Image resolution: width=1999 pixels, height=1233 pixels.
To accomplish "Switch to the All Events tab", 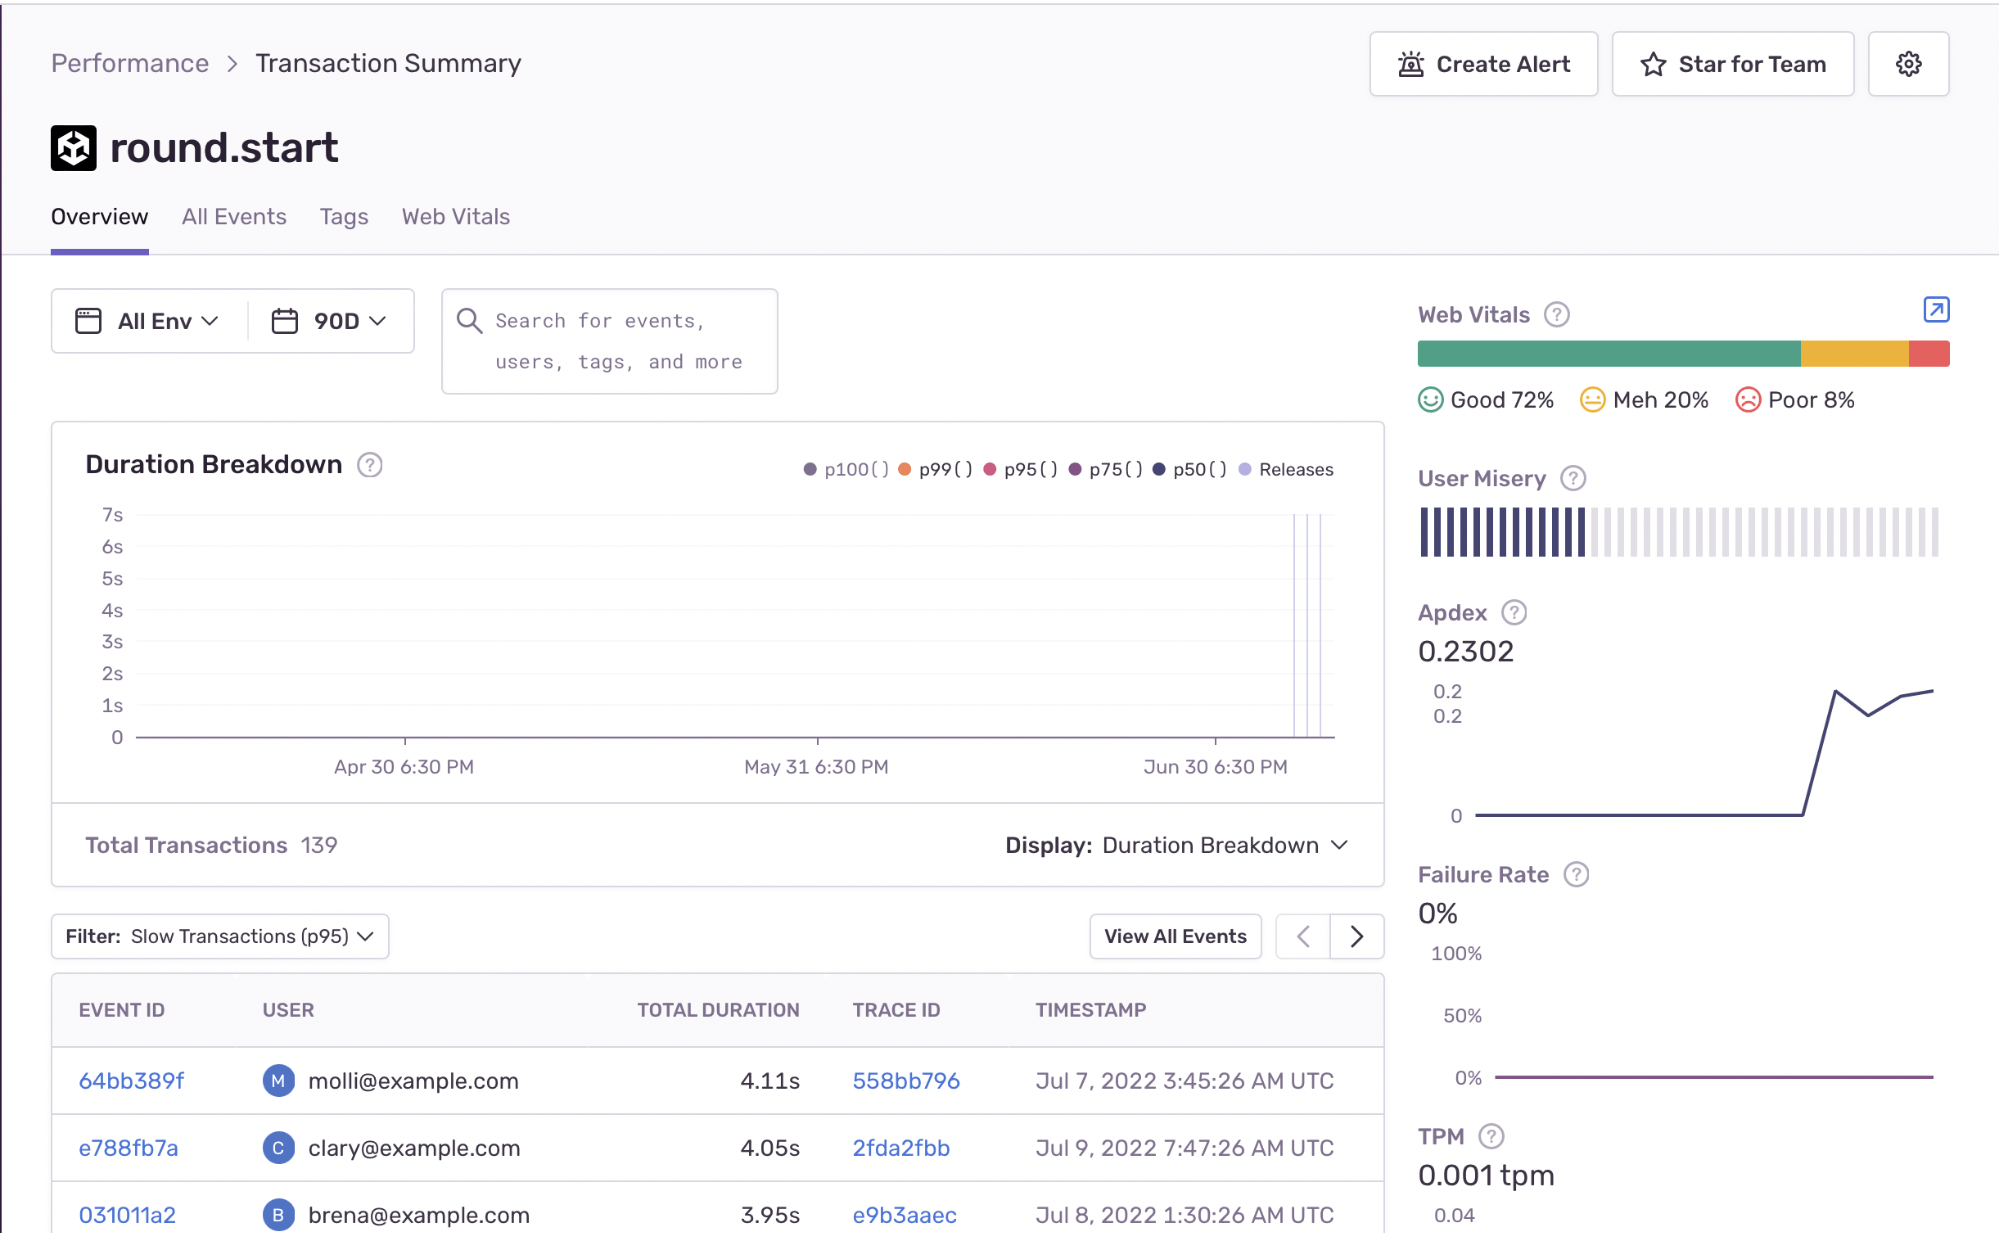I will (234, 217).
